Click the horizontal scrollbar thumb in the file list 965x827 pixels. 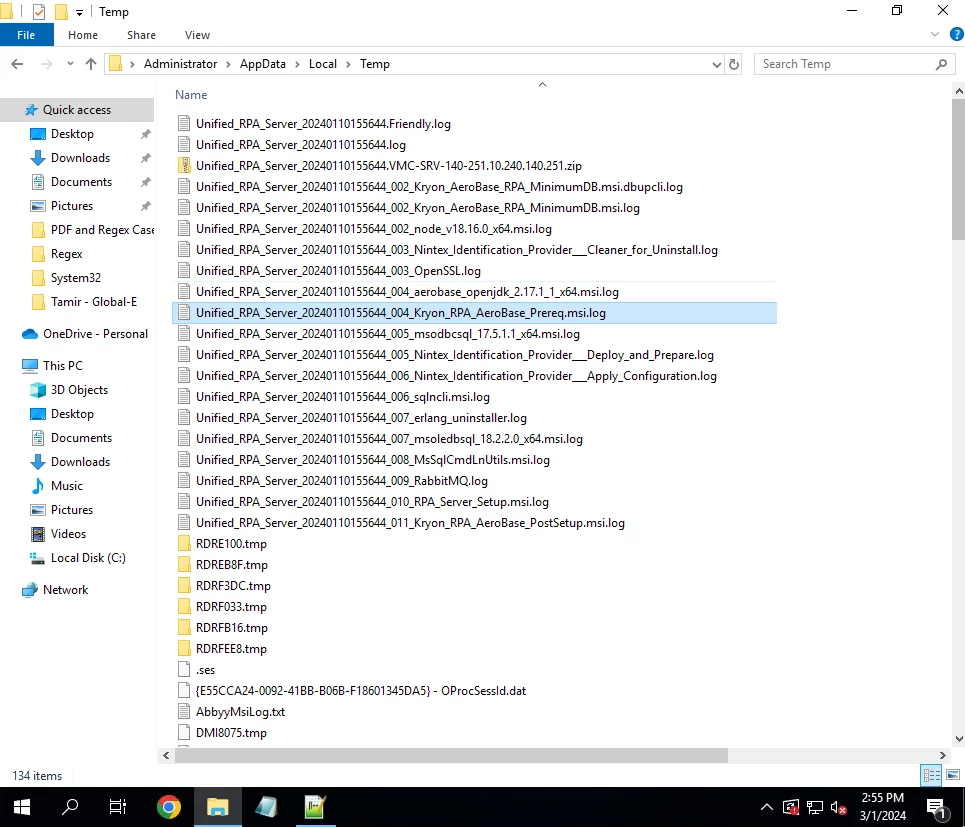[x=451, y=755]
